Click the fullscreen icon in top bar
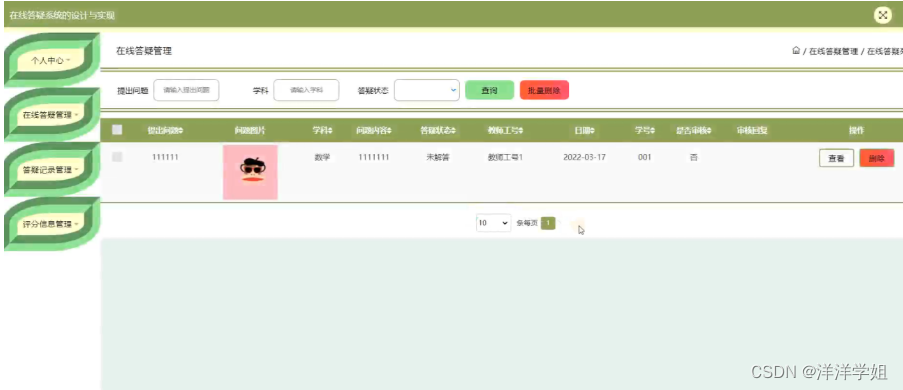Viewport: 903px width, 390px height. (x=882, y=15)
